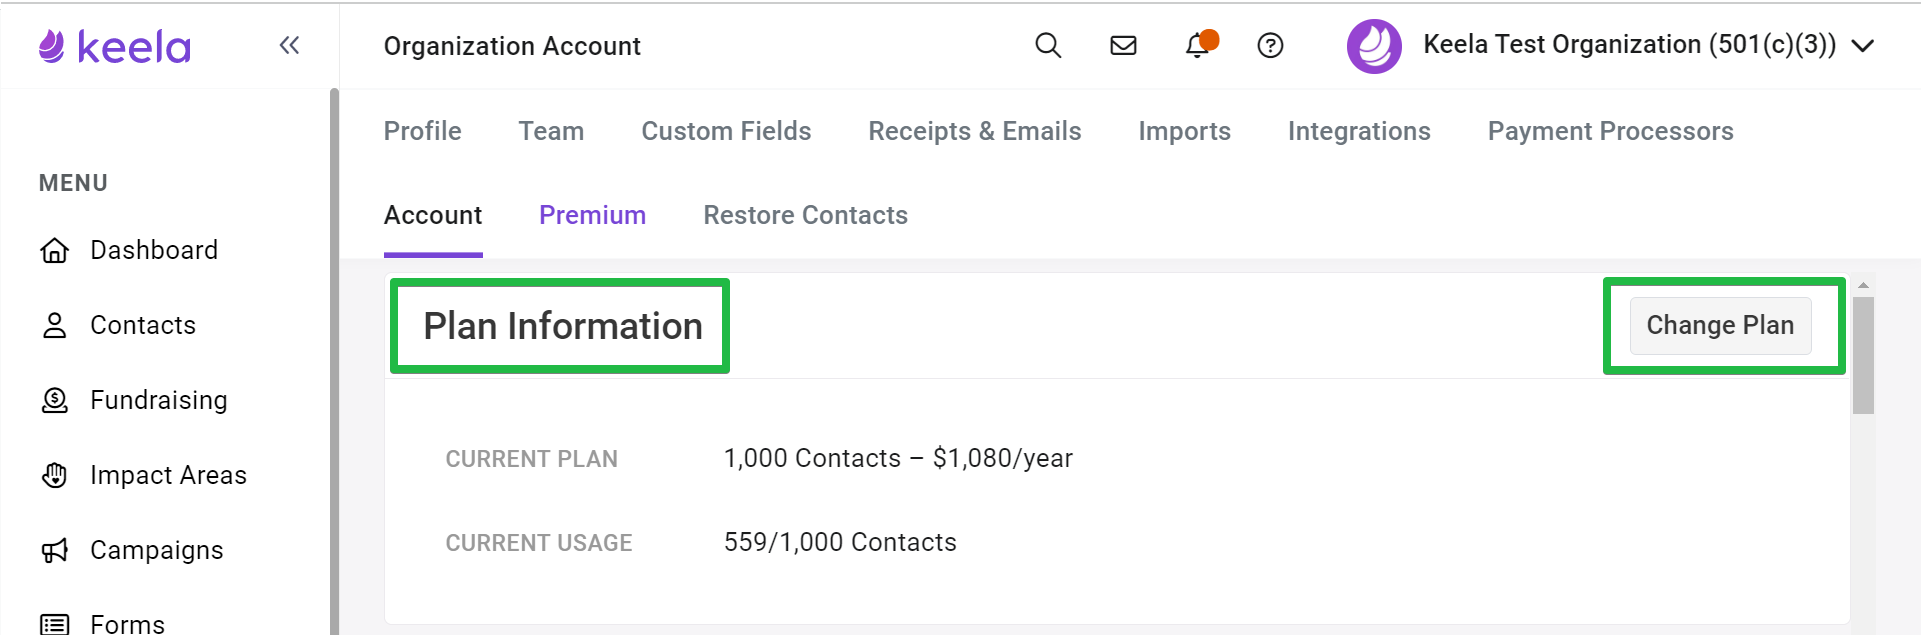
Task: Select the Integrations tab
Action: [x=1359, y=131]
